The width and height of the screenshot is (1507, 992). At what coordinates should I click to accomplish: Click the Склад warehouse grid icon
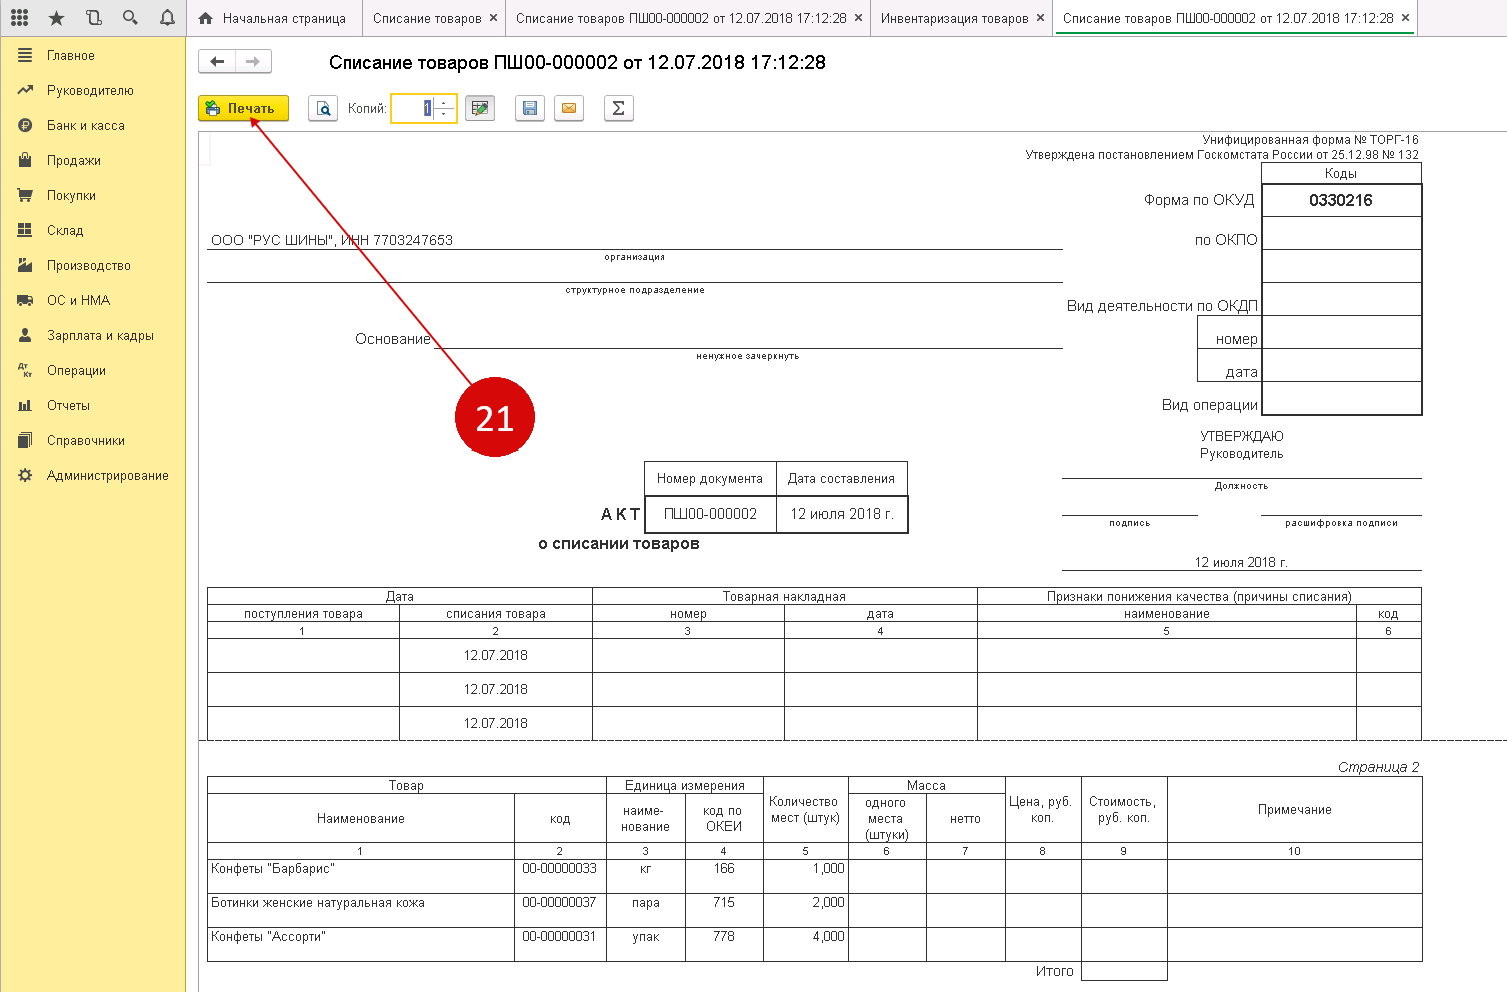coord(25,231)
